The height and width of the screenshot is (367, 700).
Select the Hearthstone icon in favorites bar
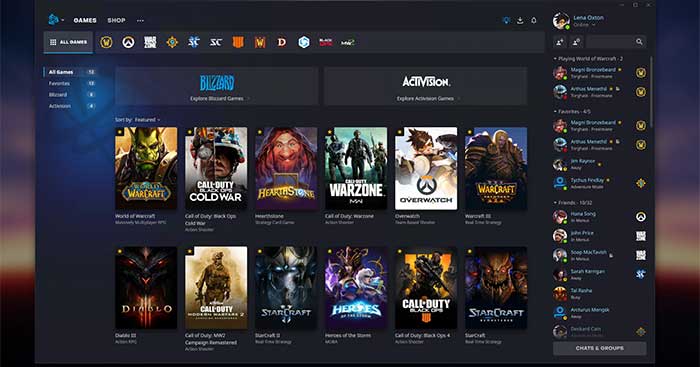tap(172, 42)
